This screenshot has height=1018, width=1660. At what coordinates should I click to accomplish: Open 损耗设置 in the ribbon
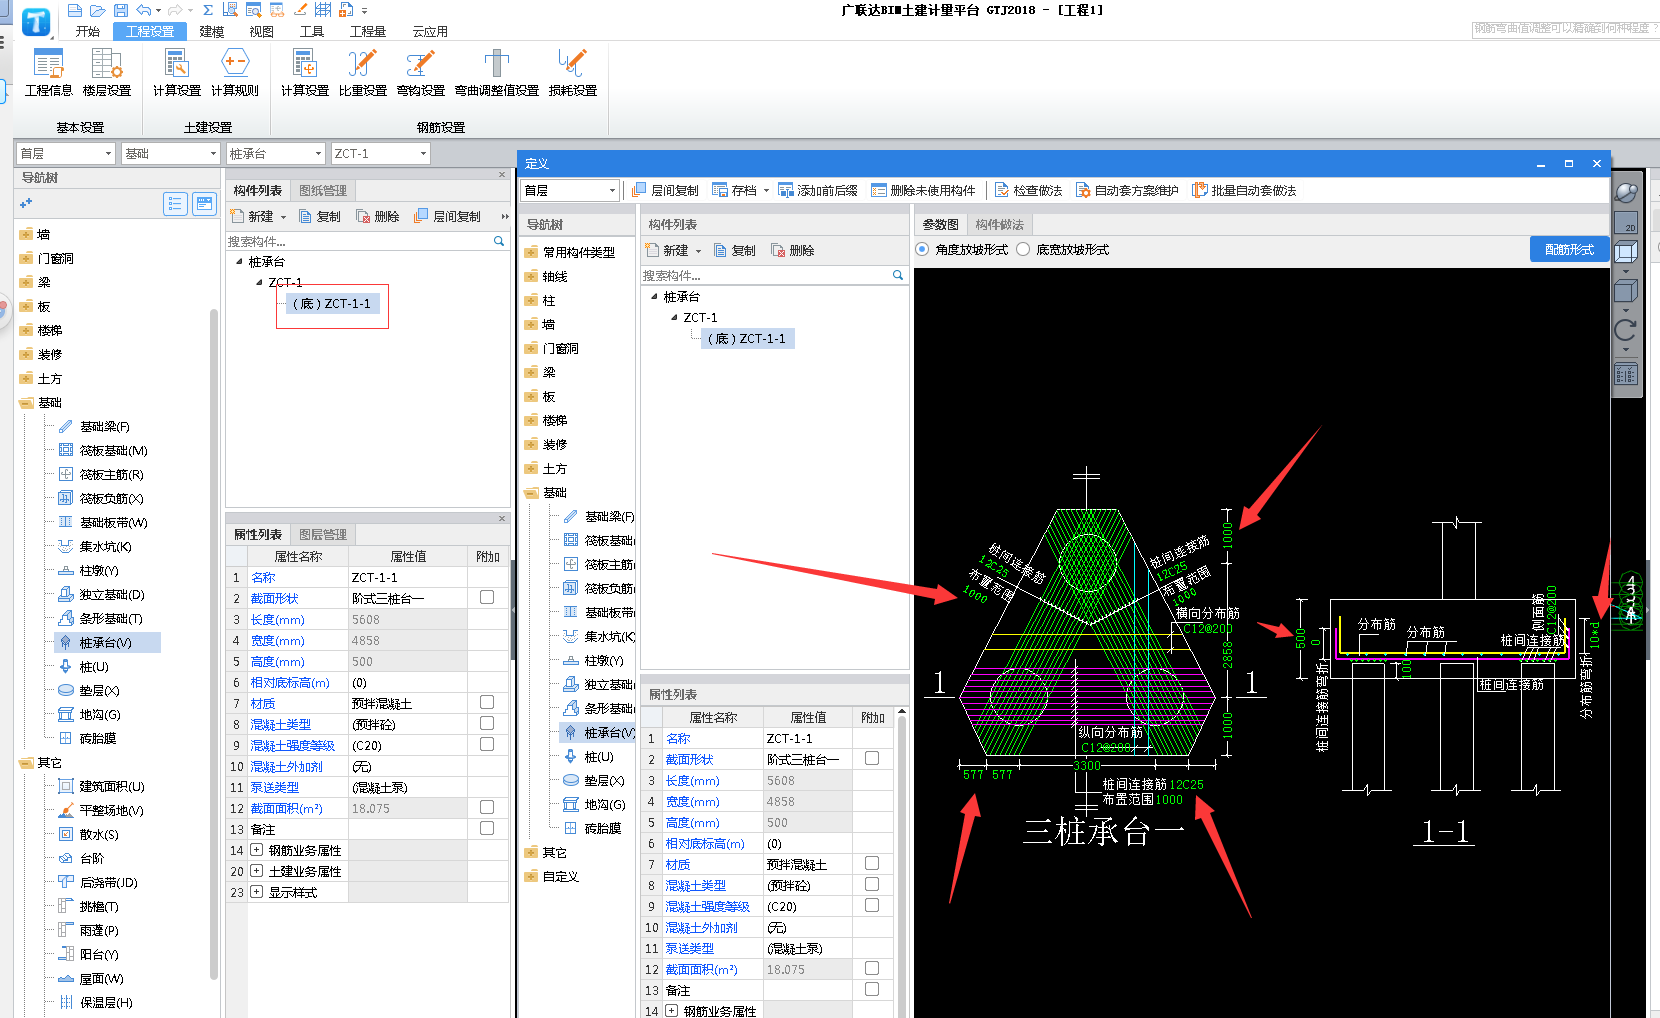[573, 73]
